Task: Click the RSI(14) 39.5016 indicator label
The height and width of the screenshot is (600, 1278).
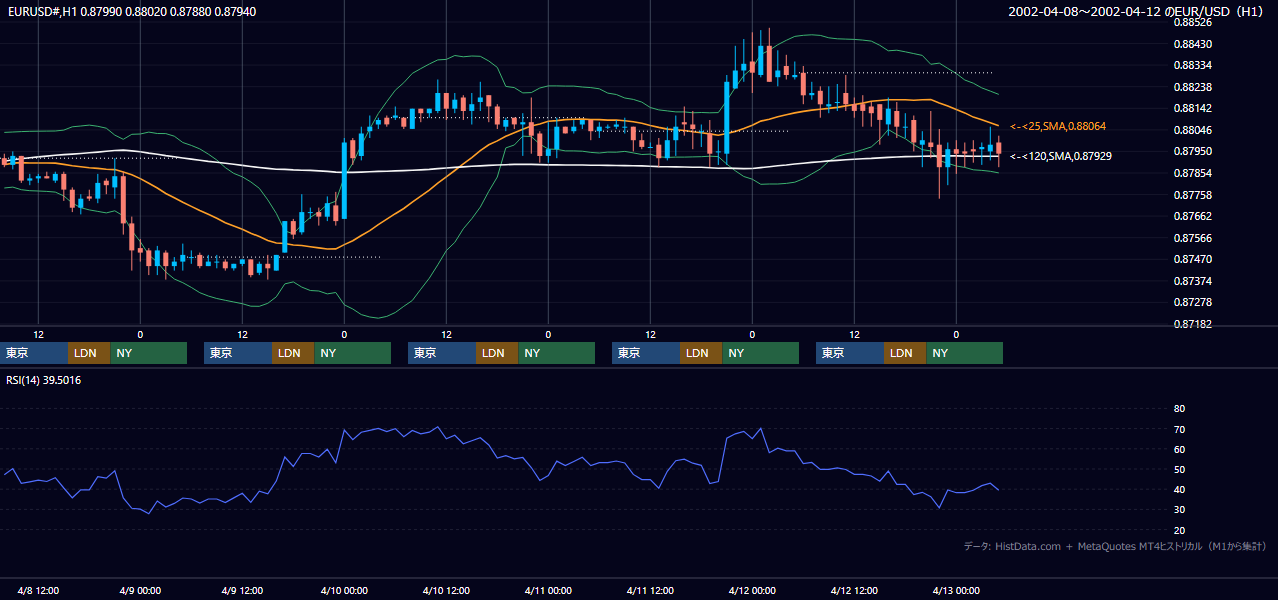Action: 44,380
